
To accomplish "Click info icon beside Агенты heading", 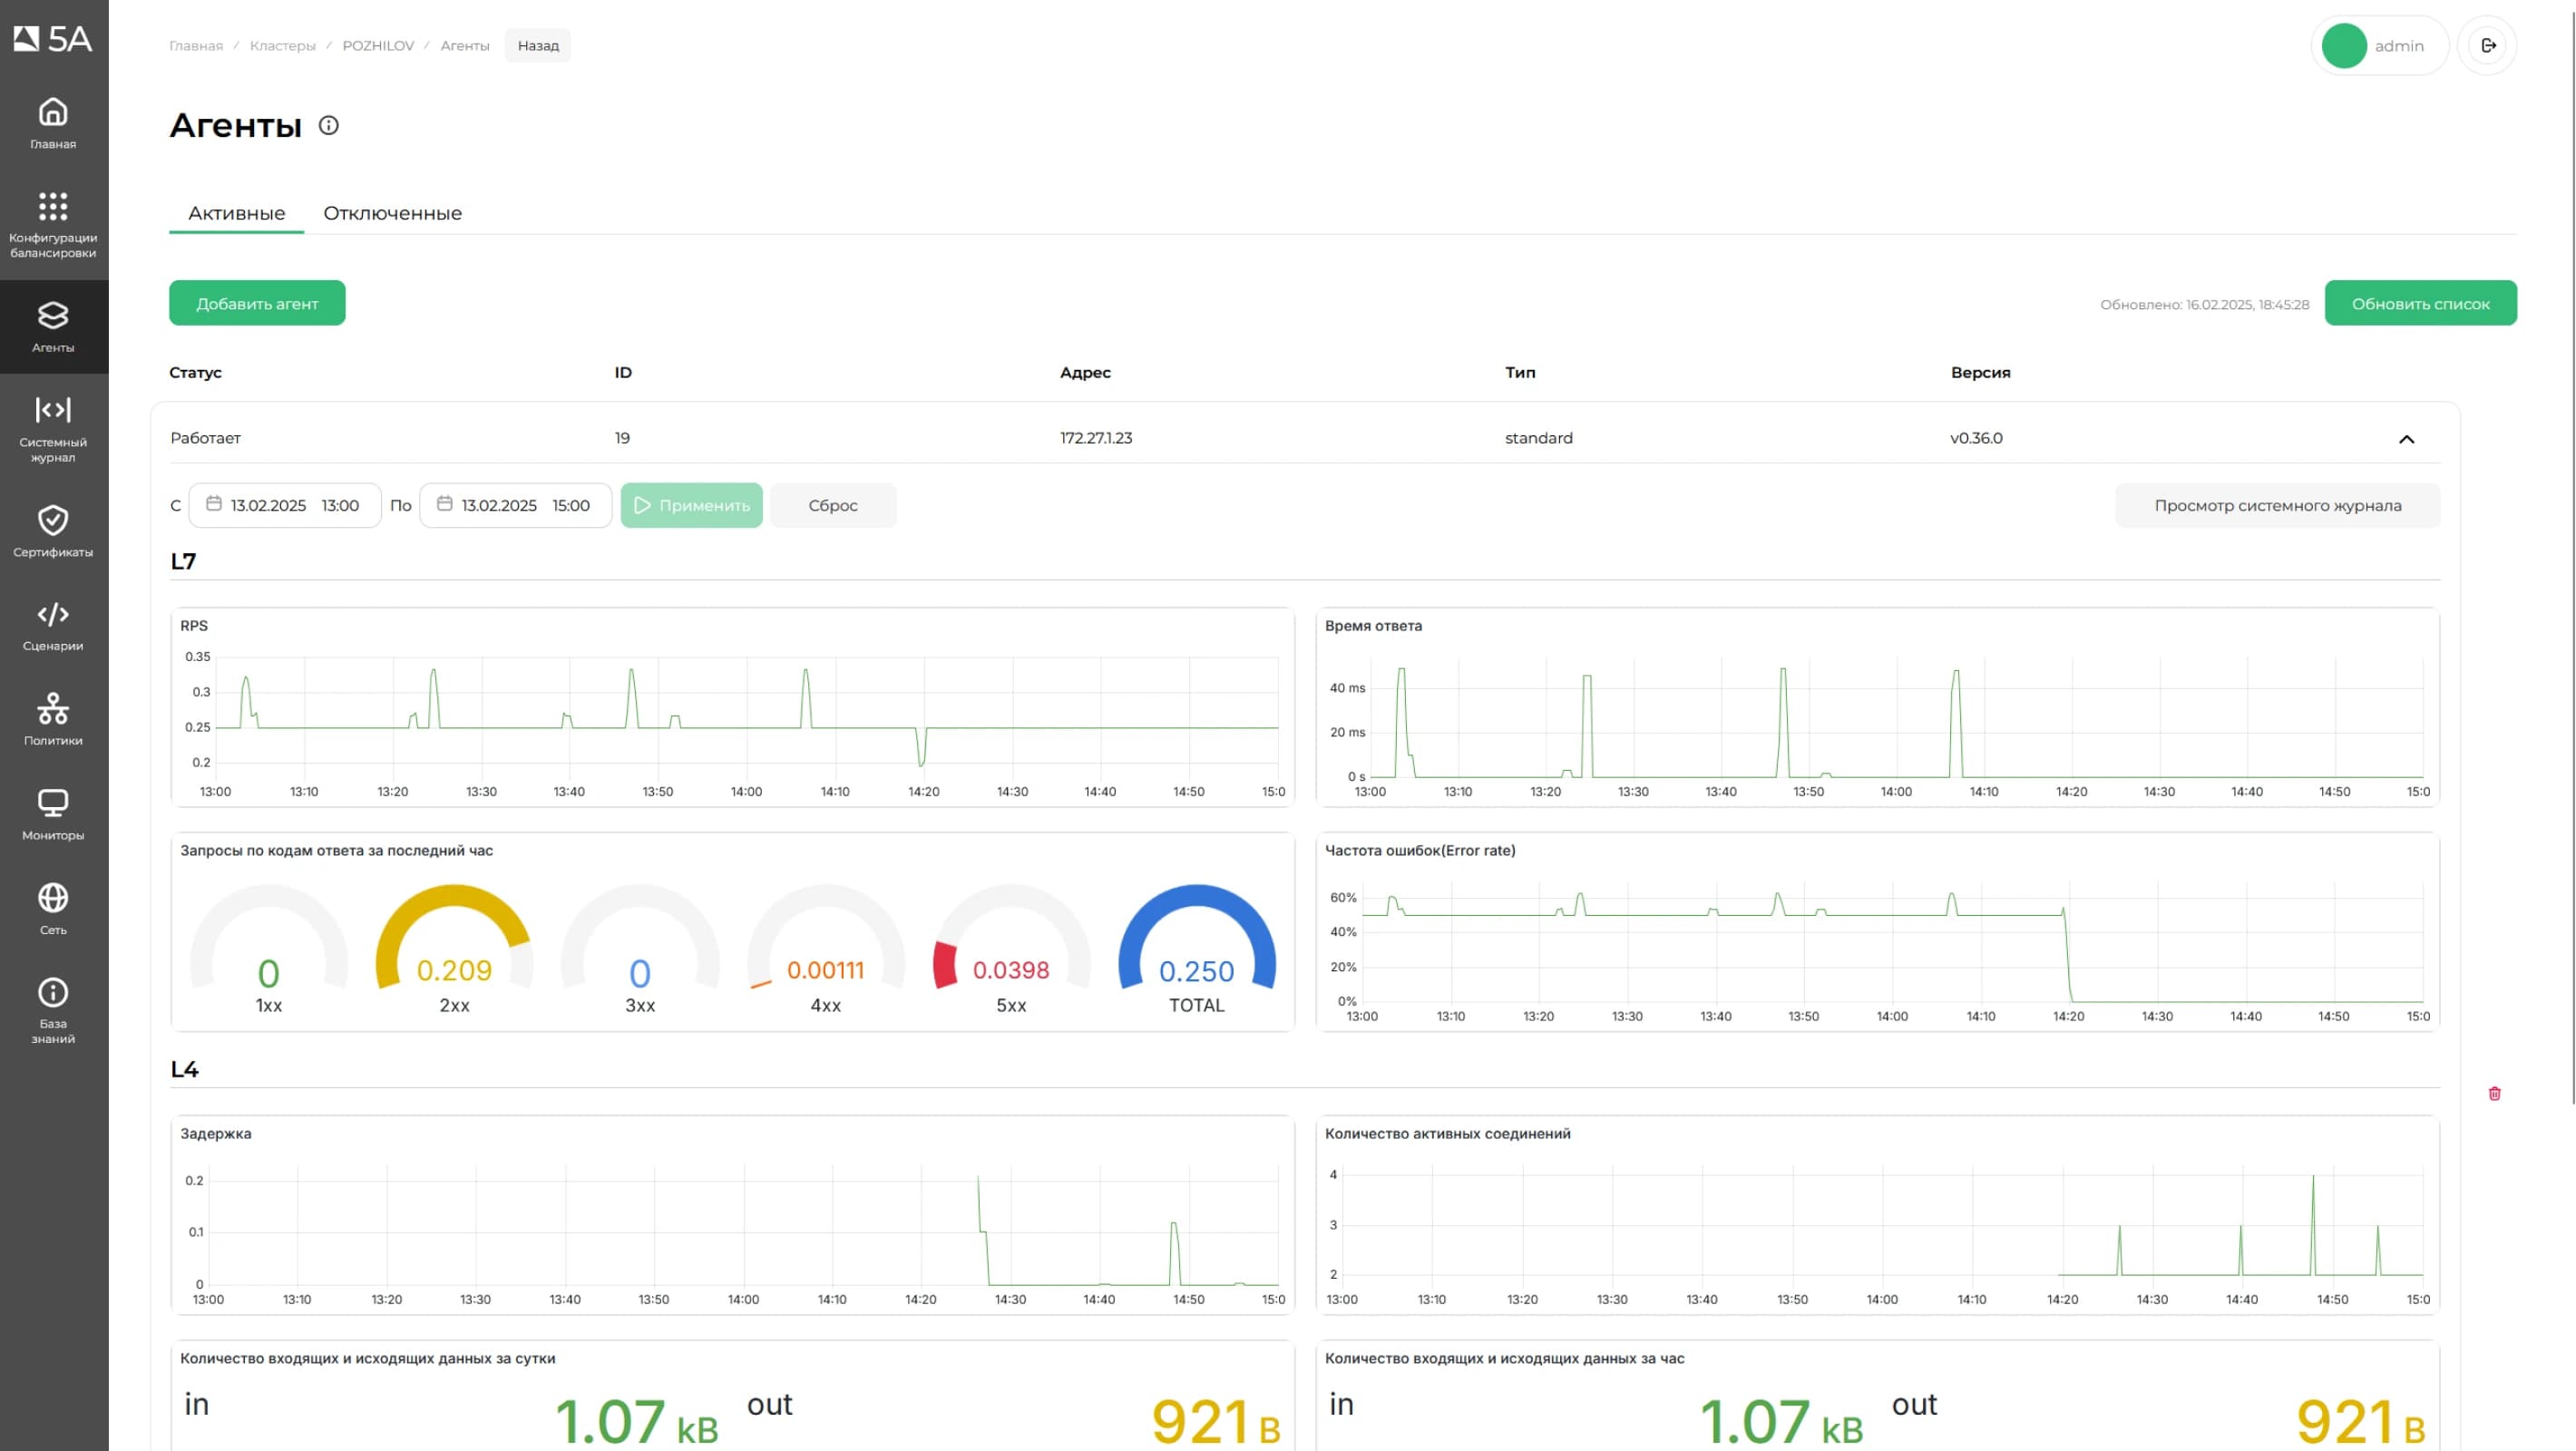I will coord(328,125).
